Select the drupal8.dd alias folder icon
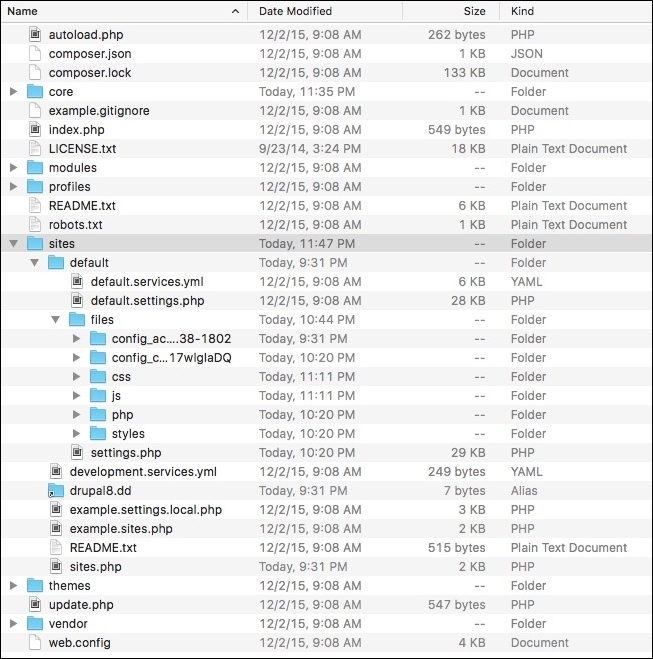Screen dimensions: 653x659 click(x=55, y=490)
